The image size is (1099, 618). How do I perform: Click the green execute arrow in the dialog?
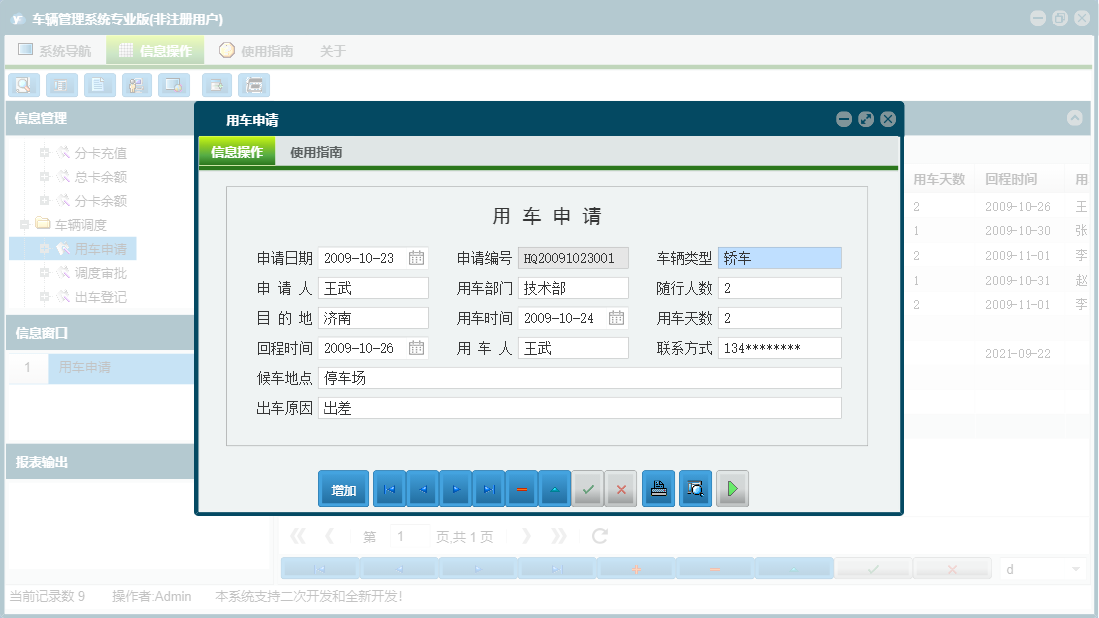(732, 488)
